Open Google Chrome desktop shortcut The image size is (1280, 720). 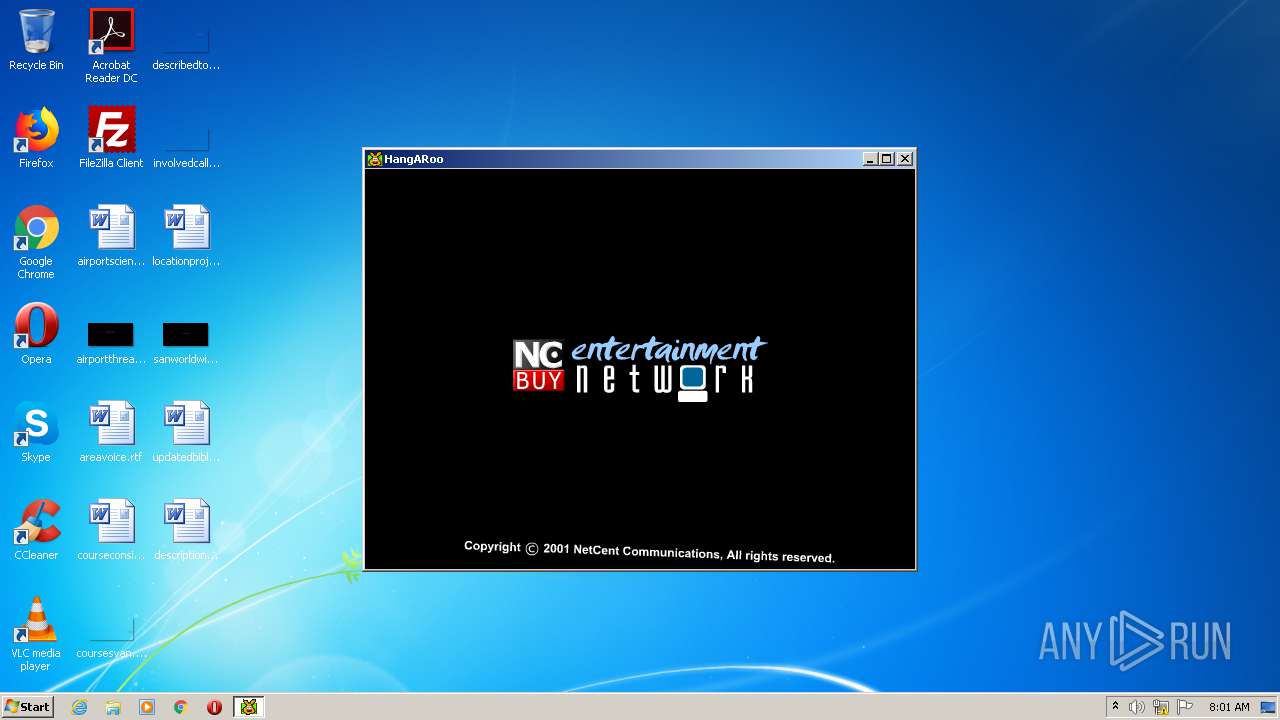[36, 243]
